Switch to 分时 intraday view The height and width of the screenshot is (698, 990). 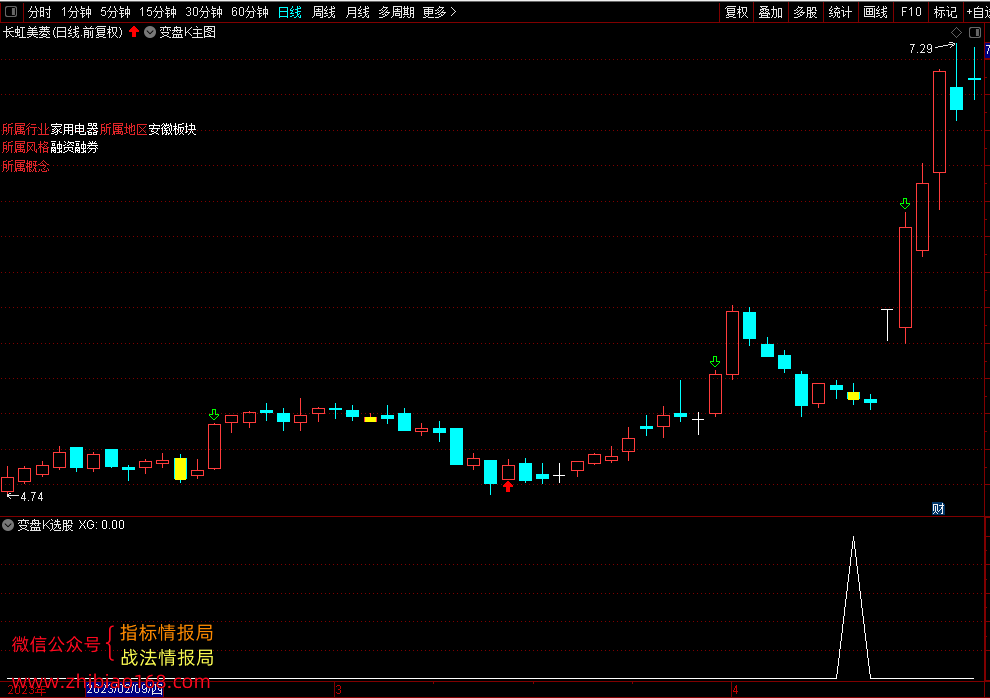tap(40, 12)
